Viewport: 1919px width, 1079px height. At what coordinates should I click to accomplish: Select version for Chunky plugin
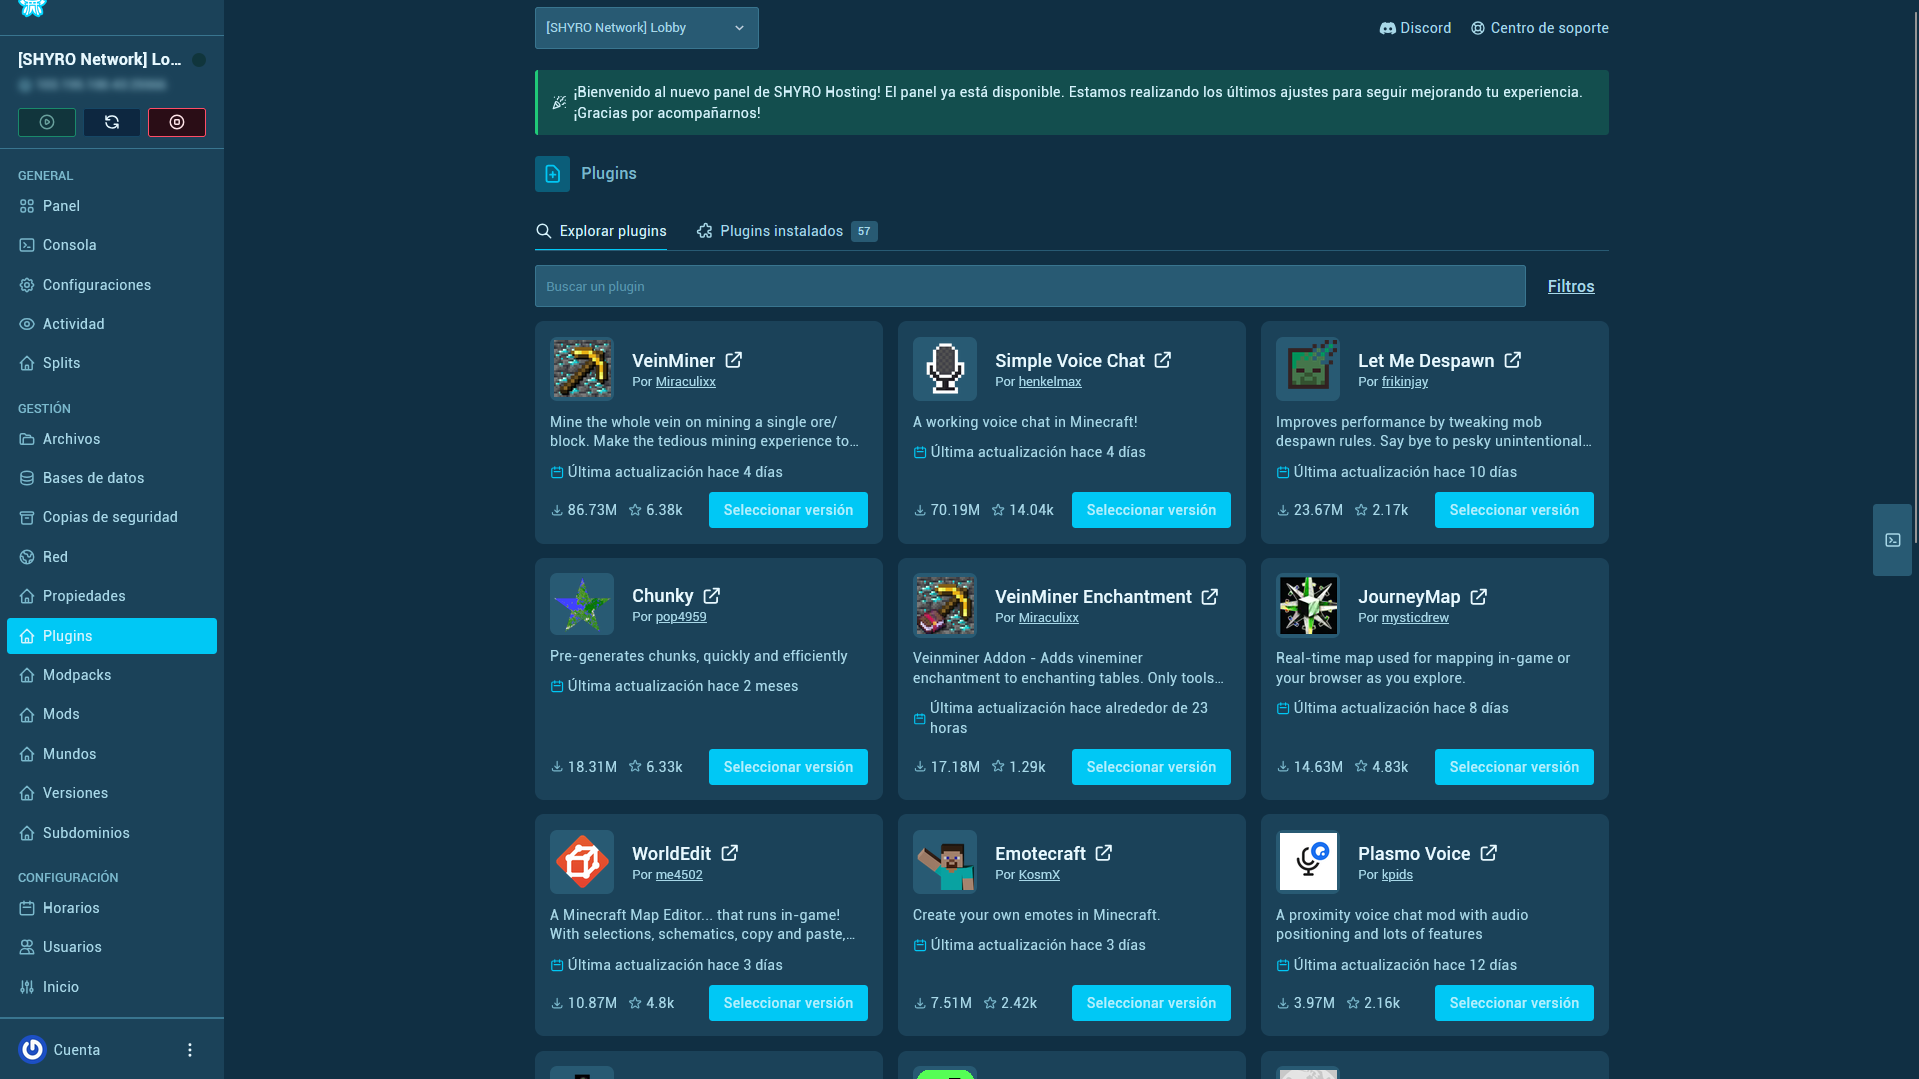(788, 767)
